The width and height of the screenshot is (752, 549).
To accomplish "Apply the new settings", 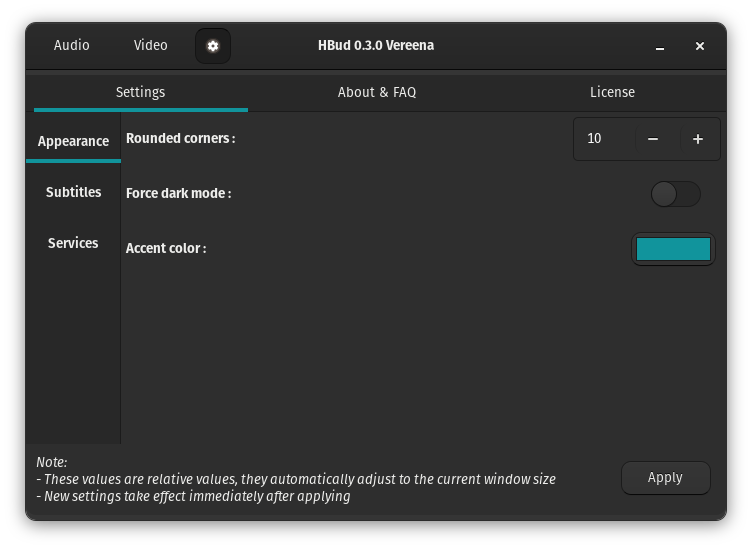I will tap(666, 478).
